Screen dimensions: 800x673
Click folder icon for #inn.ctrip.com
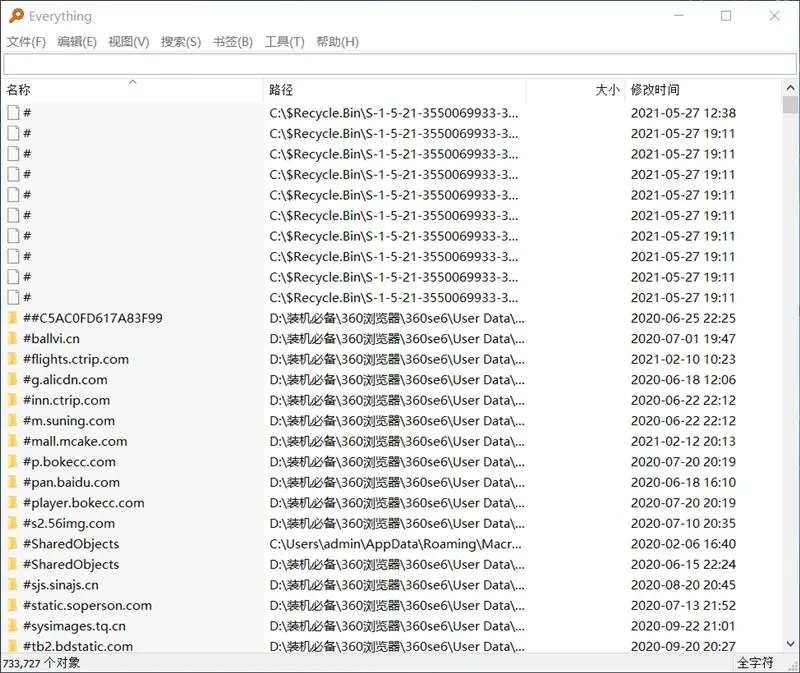click(13, 400)
